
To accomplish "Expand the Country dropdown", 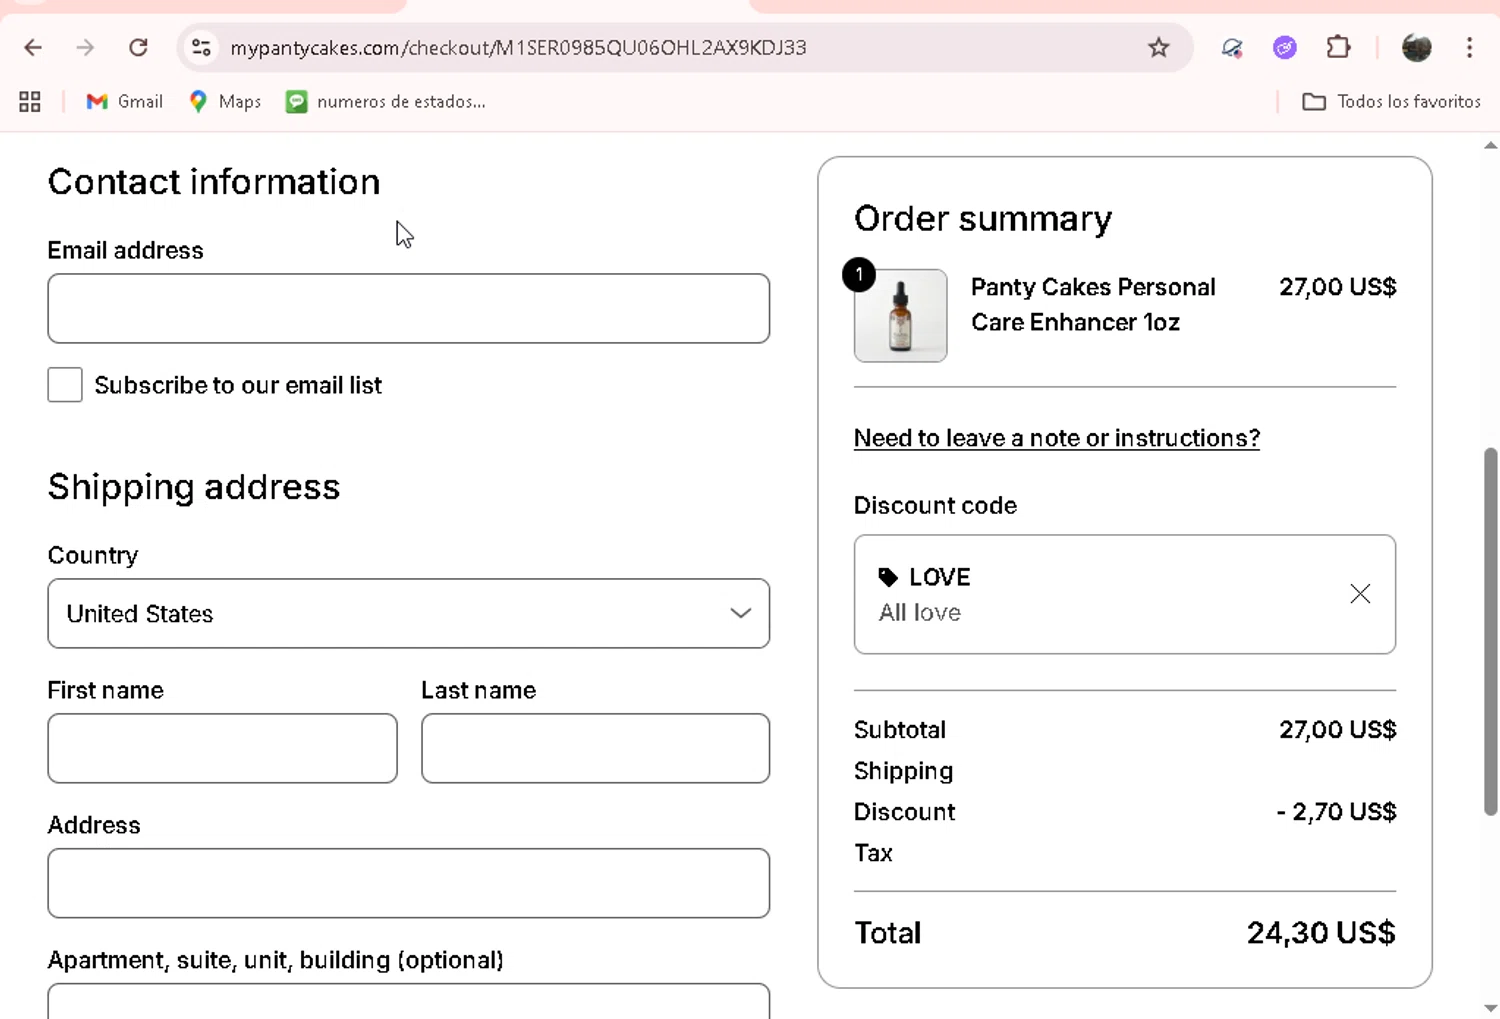I will point(408,613).
